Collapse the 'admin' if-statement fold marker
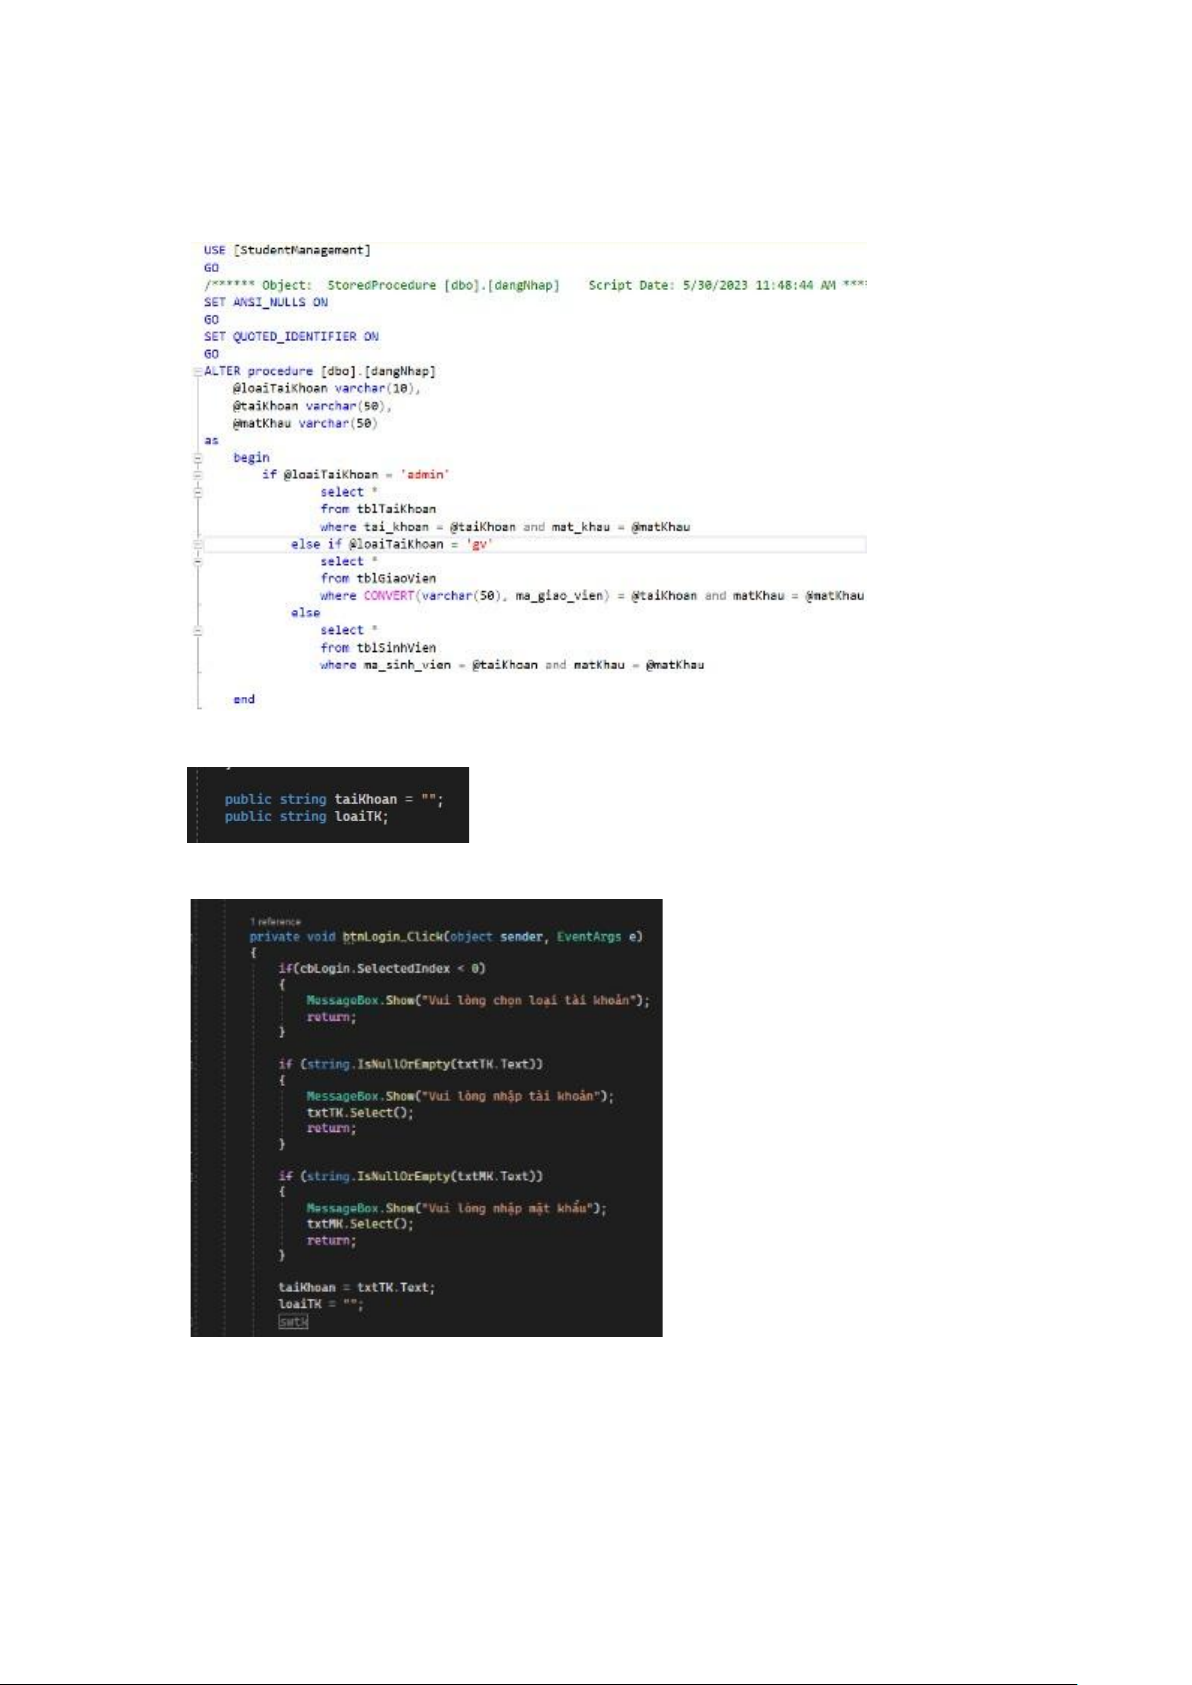 (x=198, y=475)
